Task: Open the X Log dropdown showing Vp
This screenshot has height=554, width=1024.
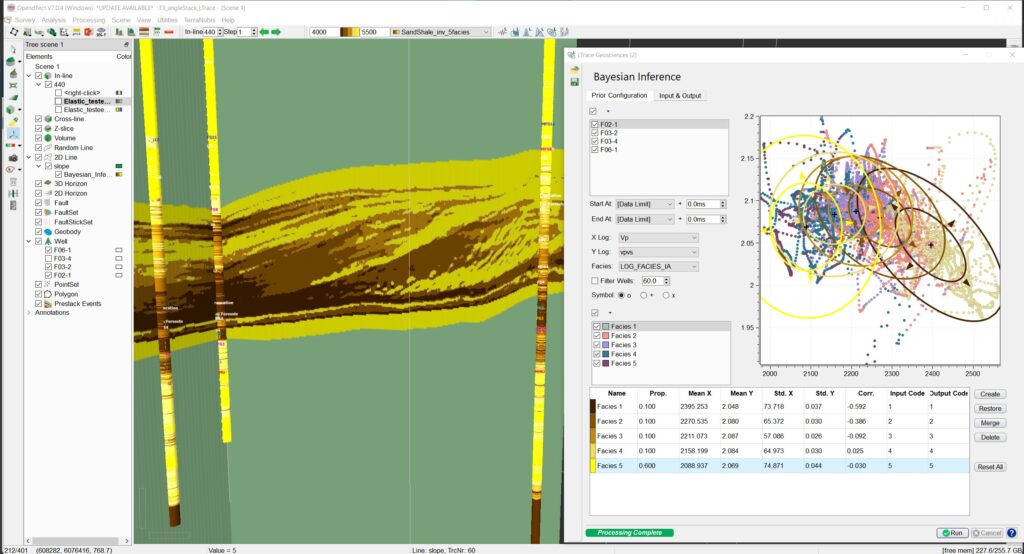Action: point(658,238)
